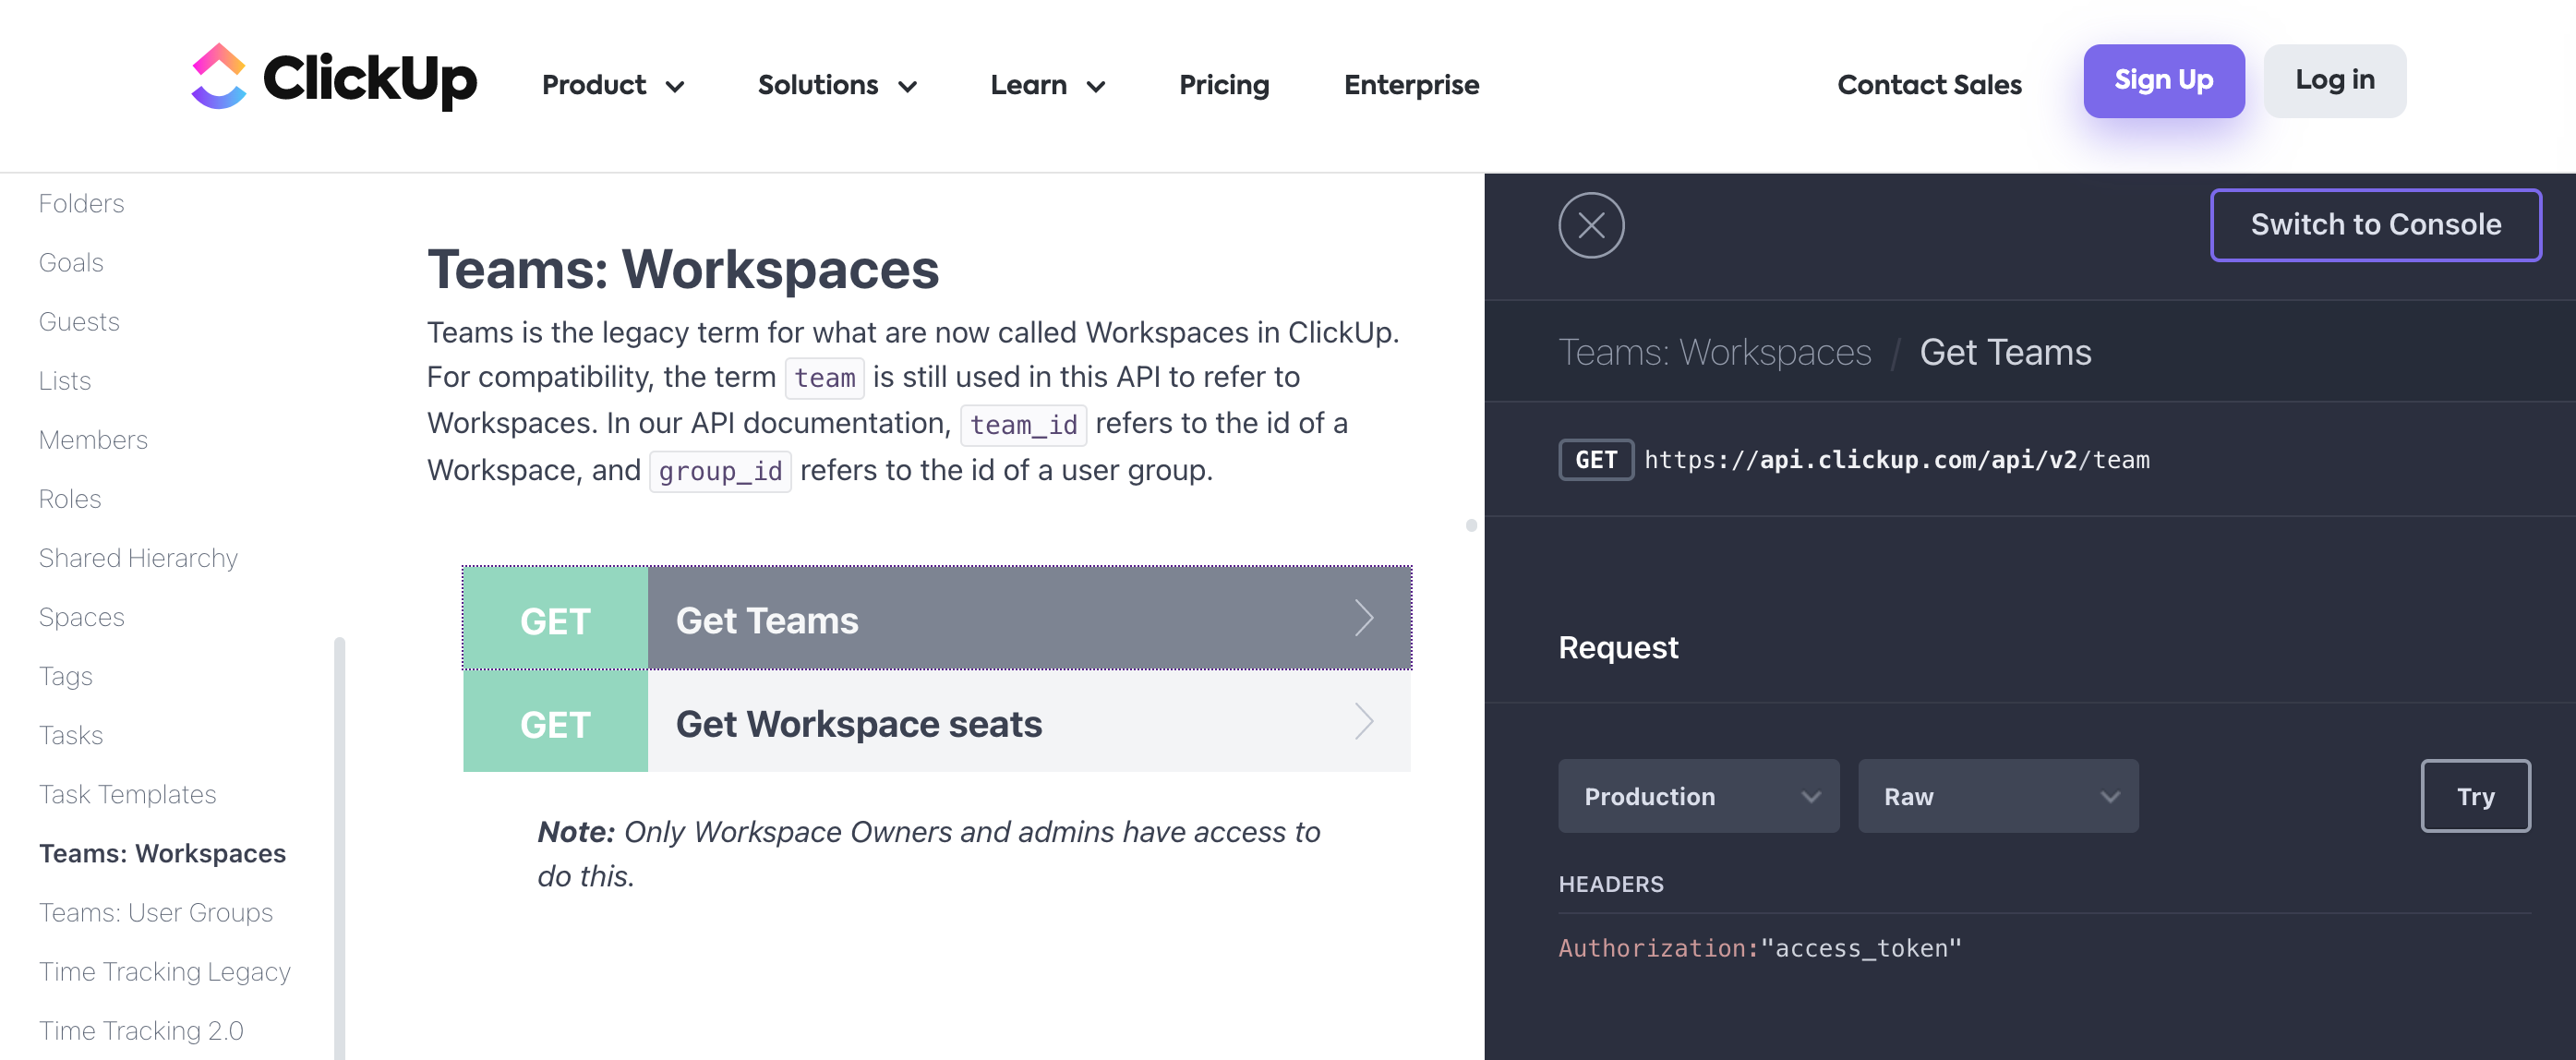Viewport: 2576px width, 1060px height.
Task: Click the chevron arrow on Get Teams row
Action: point(1363,618)
